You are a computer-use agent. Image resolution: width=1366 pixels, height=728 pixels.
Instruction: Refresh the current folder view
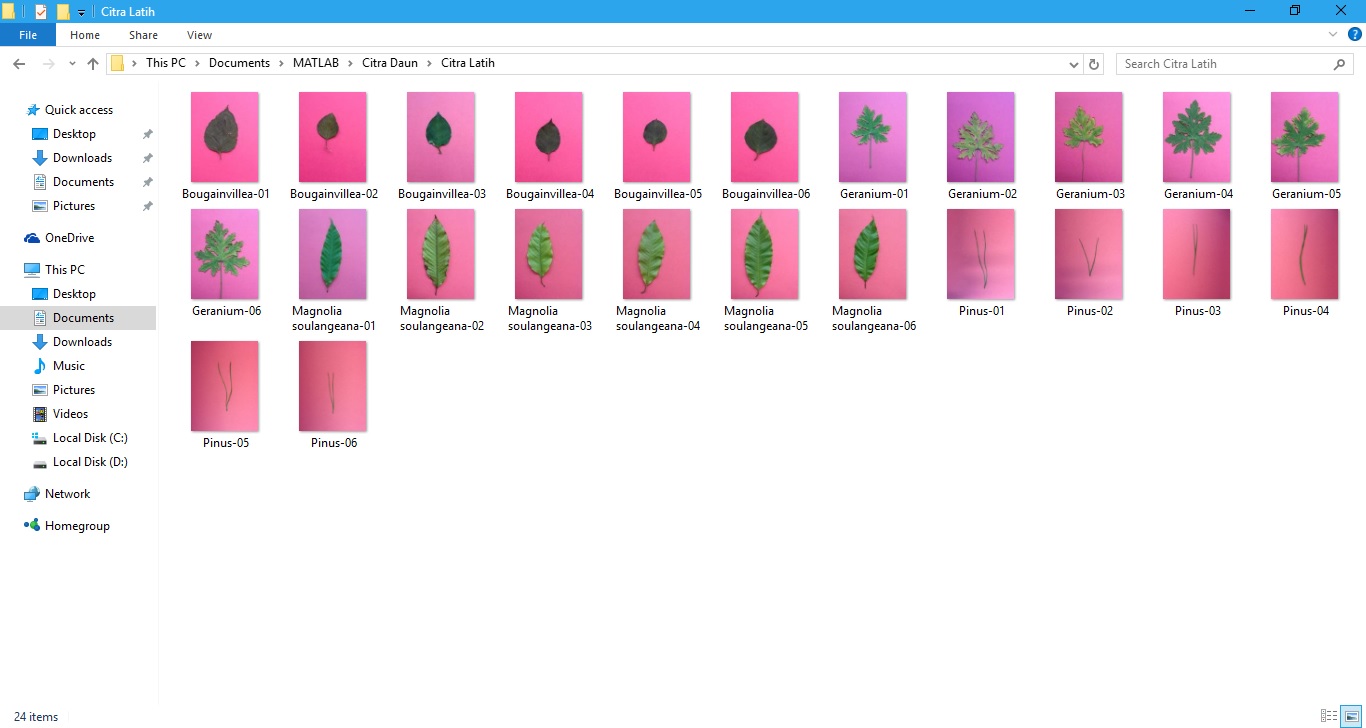point(1094,64)
